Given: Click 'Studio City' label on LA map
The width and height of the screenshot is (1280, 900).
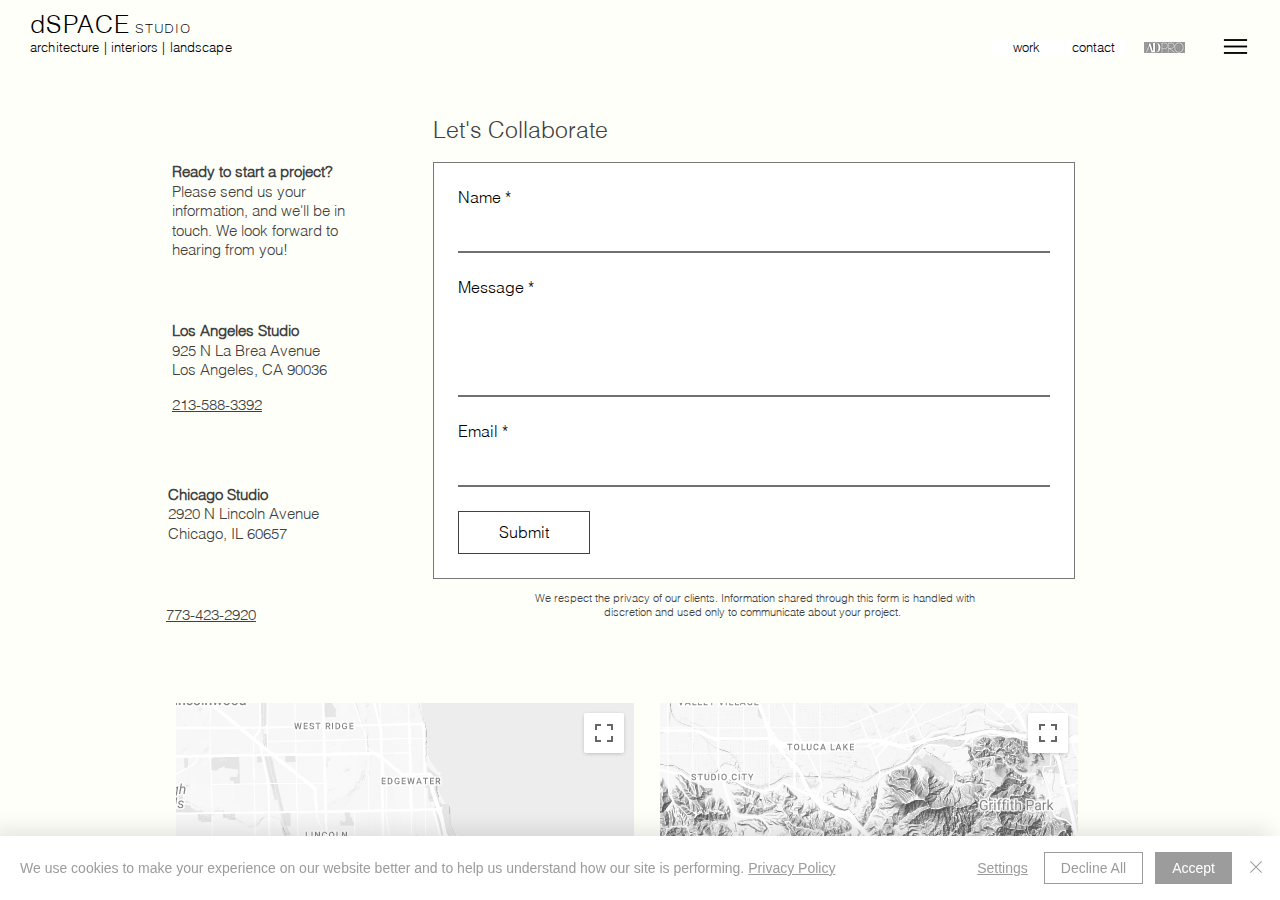Looking at the screenshot, I should (722, 777).
